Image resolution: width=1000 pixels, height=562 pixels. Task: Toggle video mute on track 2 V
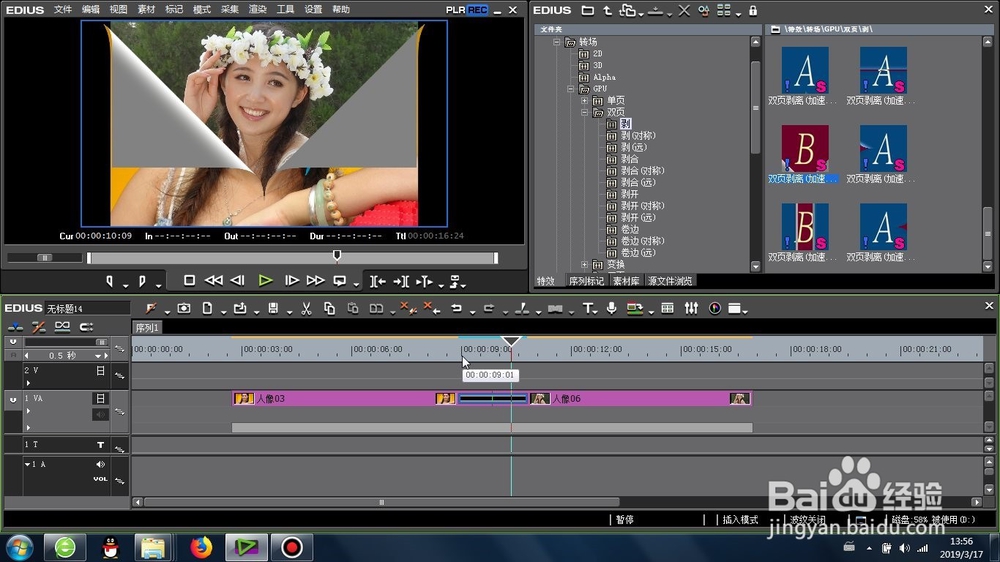tap(100, 371)
